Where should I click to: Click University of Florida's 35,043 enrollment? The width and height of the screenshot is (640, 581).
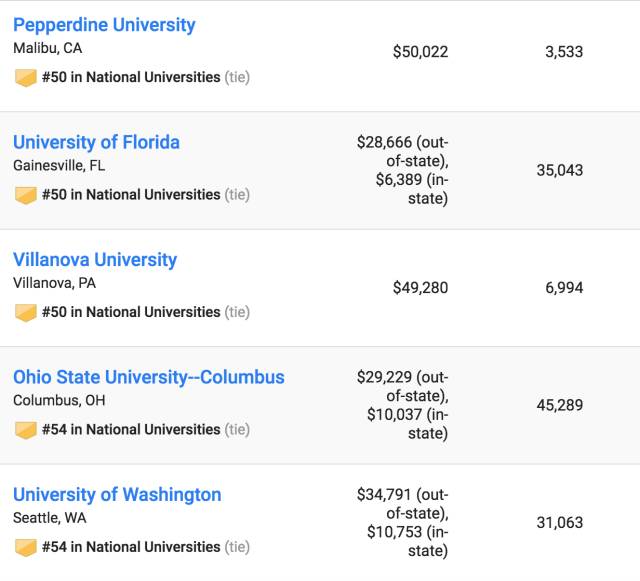pos(560,170)
